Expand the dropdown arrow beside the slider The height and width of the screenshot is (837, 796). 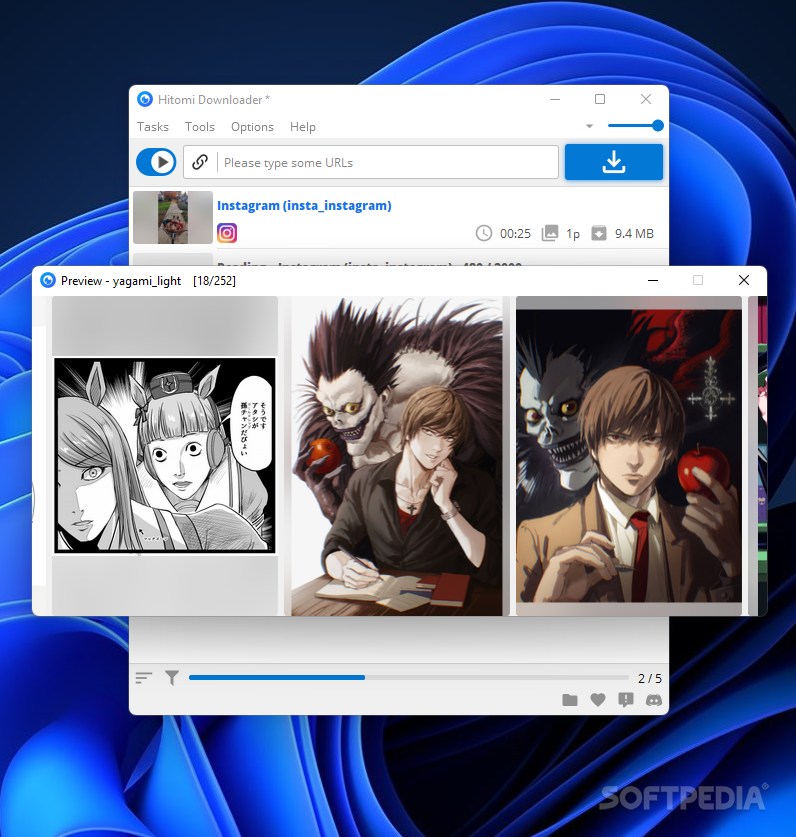[589, 126]
